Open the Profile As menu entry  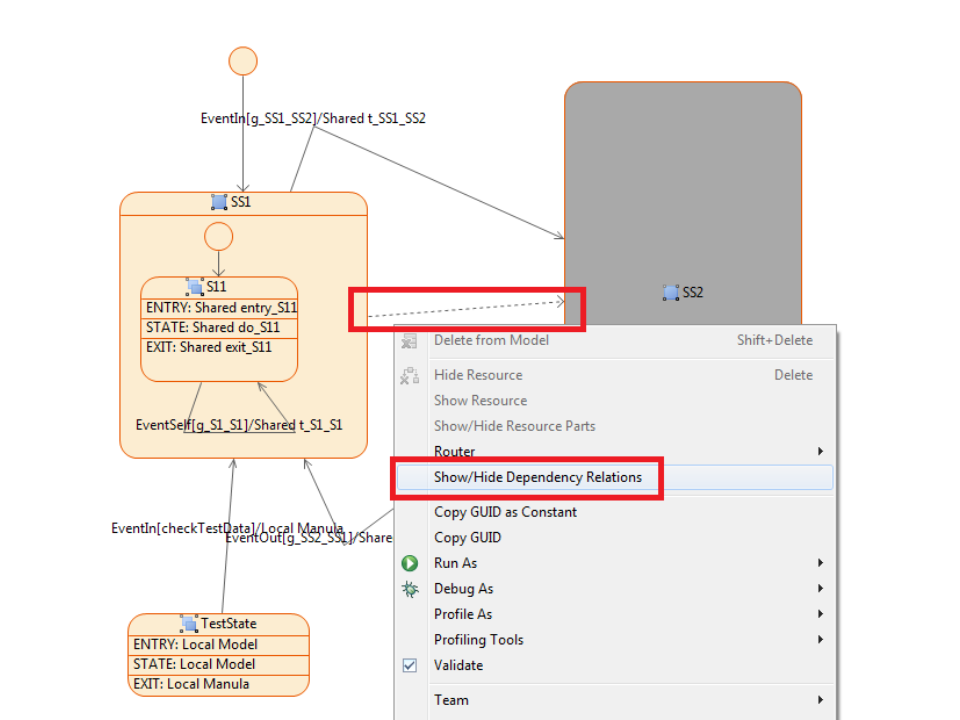pyautogui.click(x=463, y=614)
